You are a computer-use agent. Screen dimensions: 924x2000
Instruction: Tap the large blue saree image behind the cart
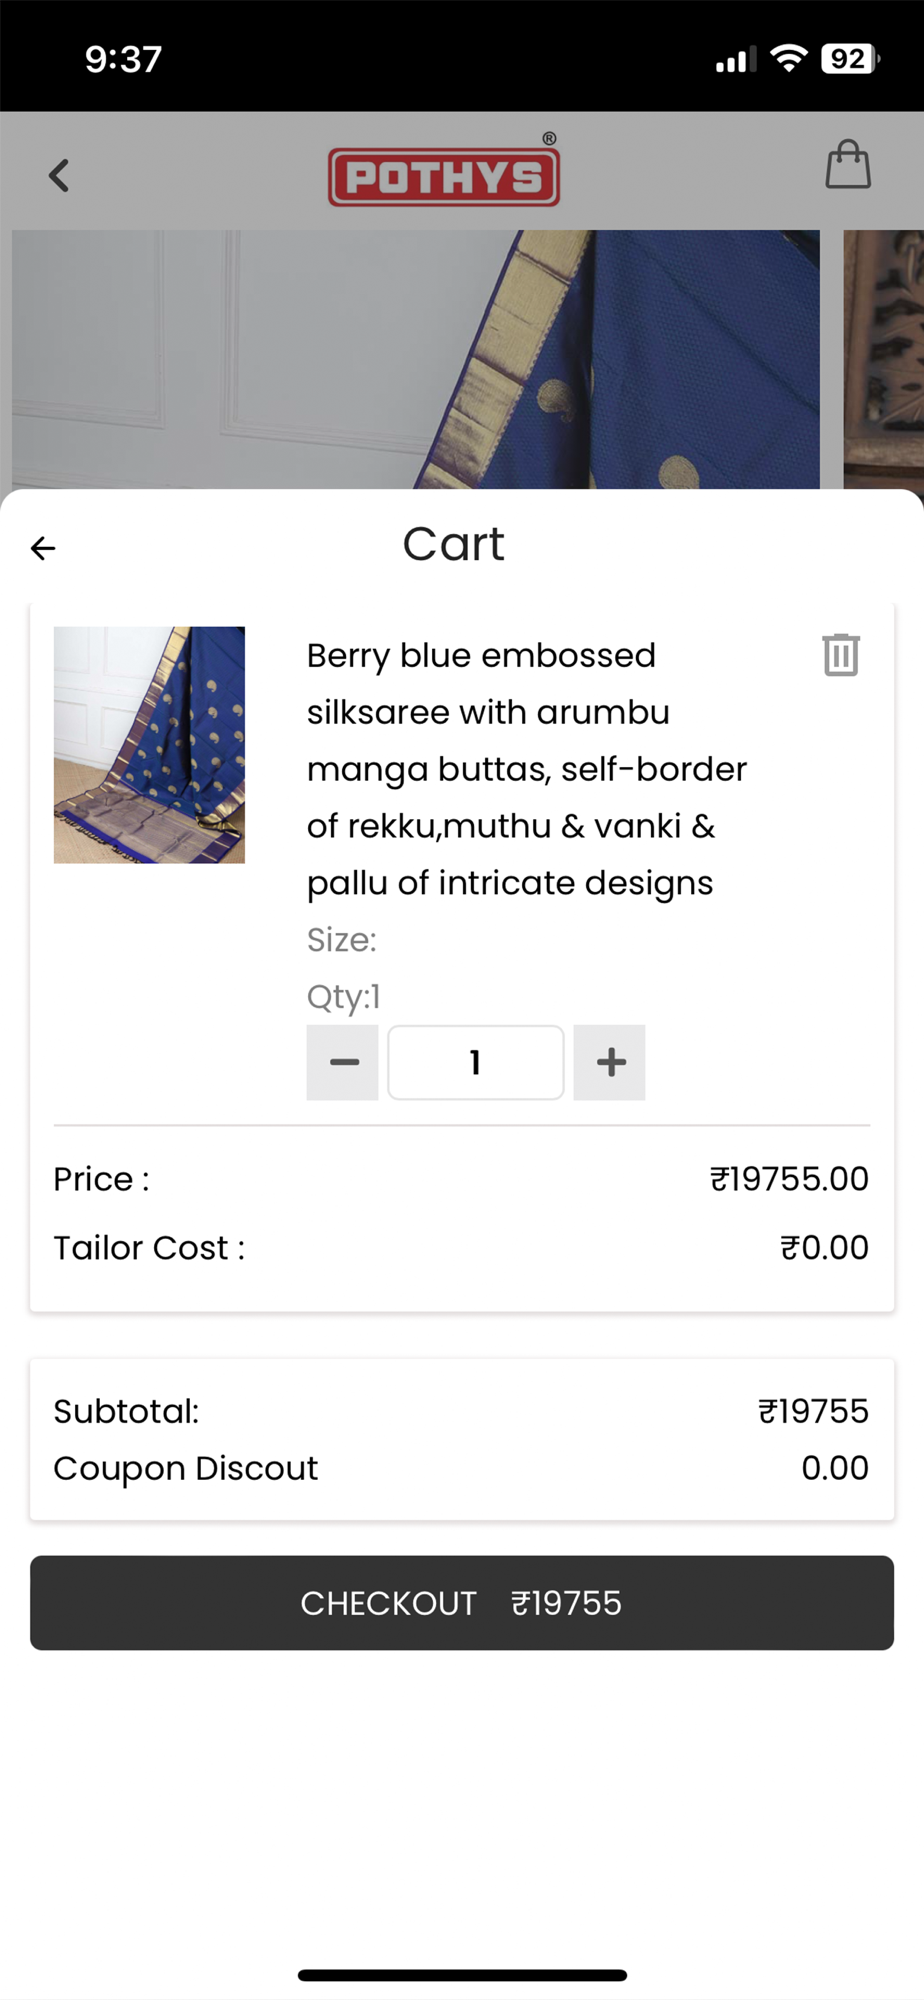click(416, 360)
